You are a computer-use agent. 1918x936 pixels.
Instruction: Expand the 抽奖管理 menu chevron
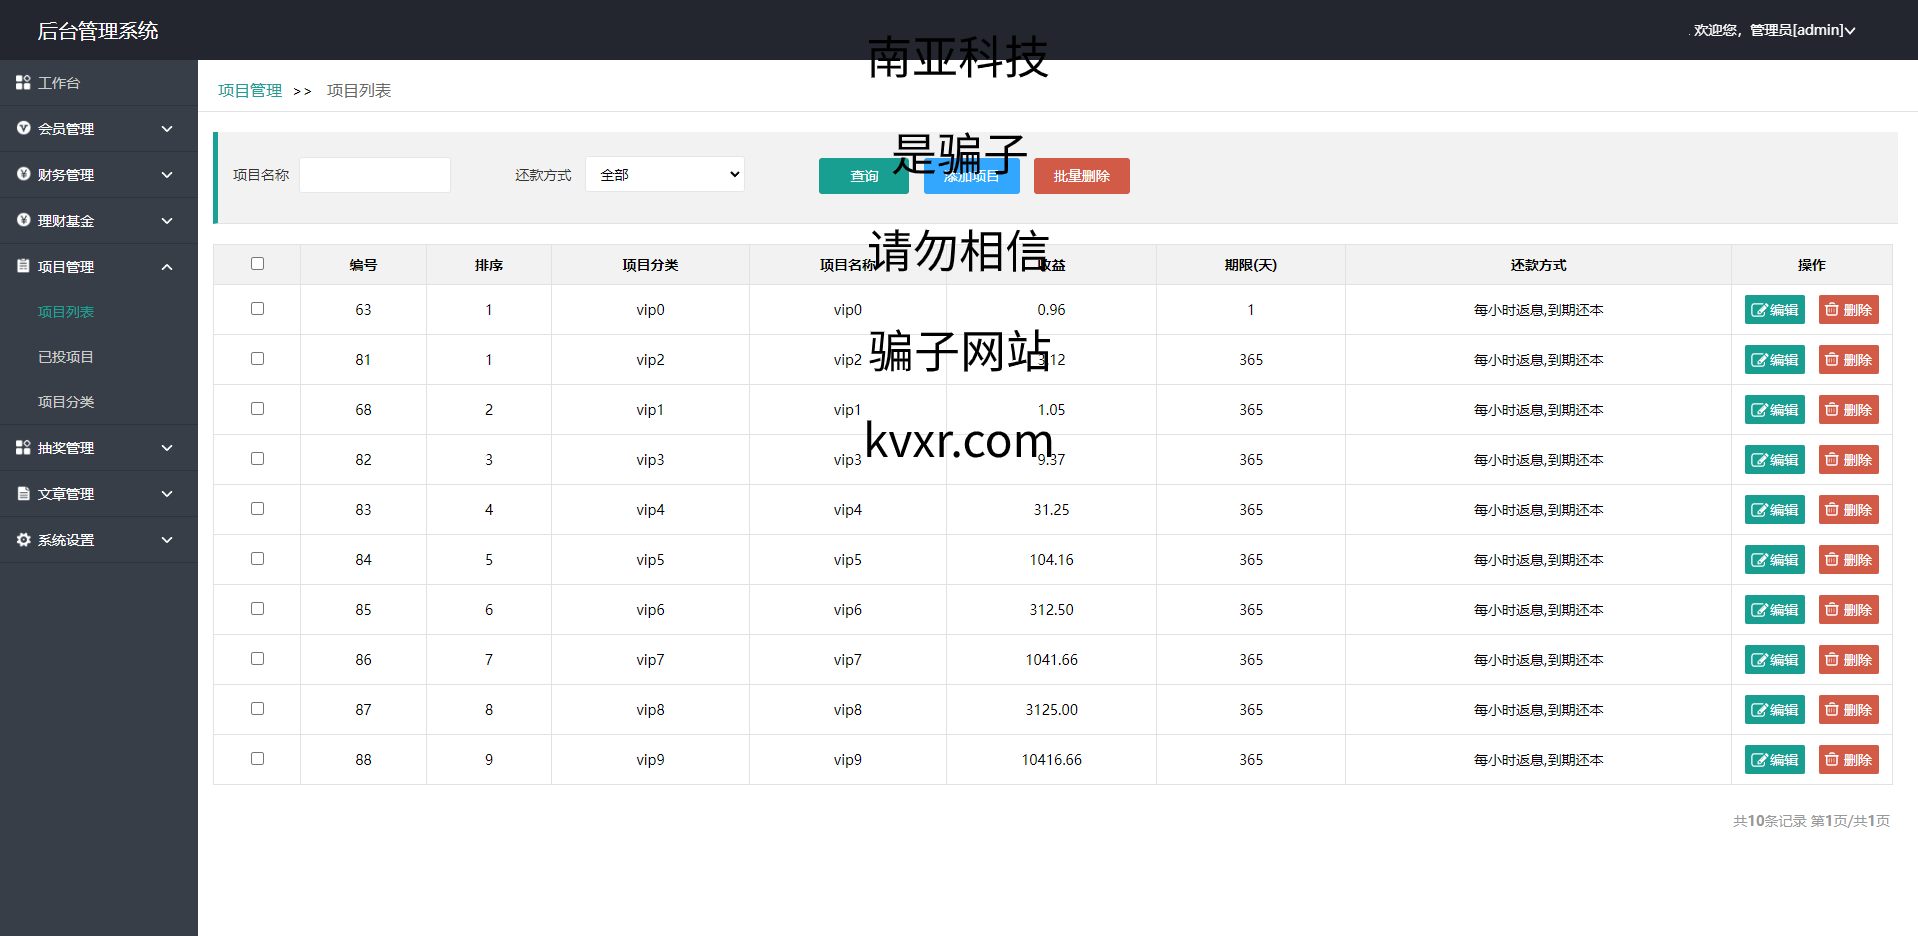pyautogui.click(x=167, y=448)
